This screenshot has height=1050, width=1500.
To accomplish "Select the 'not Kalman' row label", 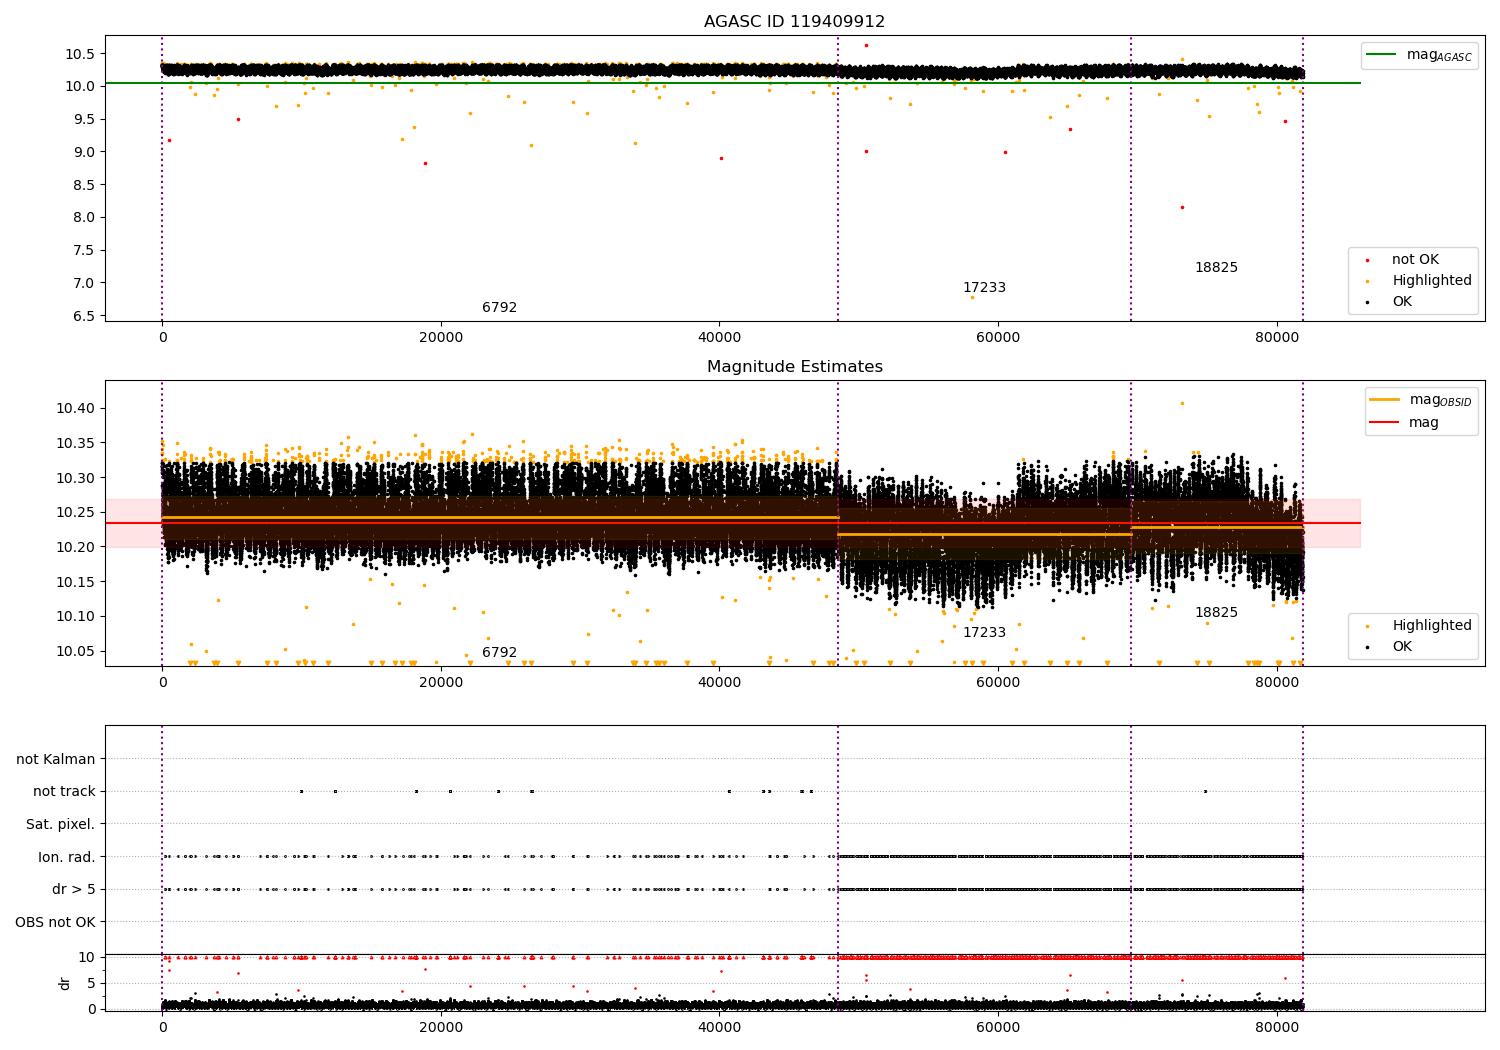I will coord(56,759).
